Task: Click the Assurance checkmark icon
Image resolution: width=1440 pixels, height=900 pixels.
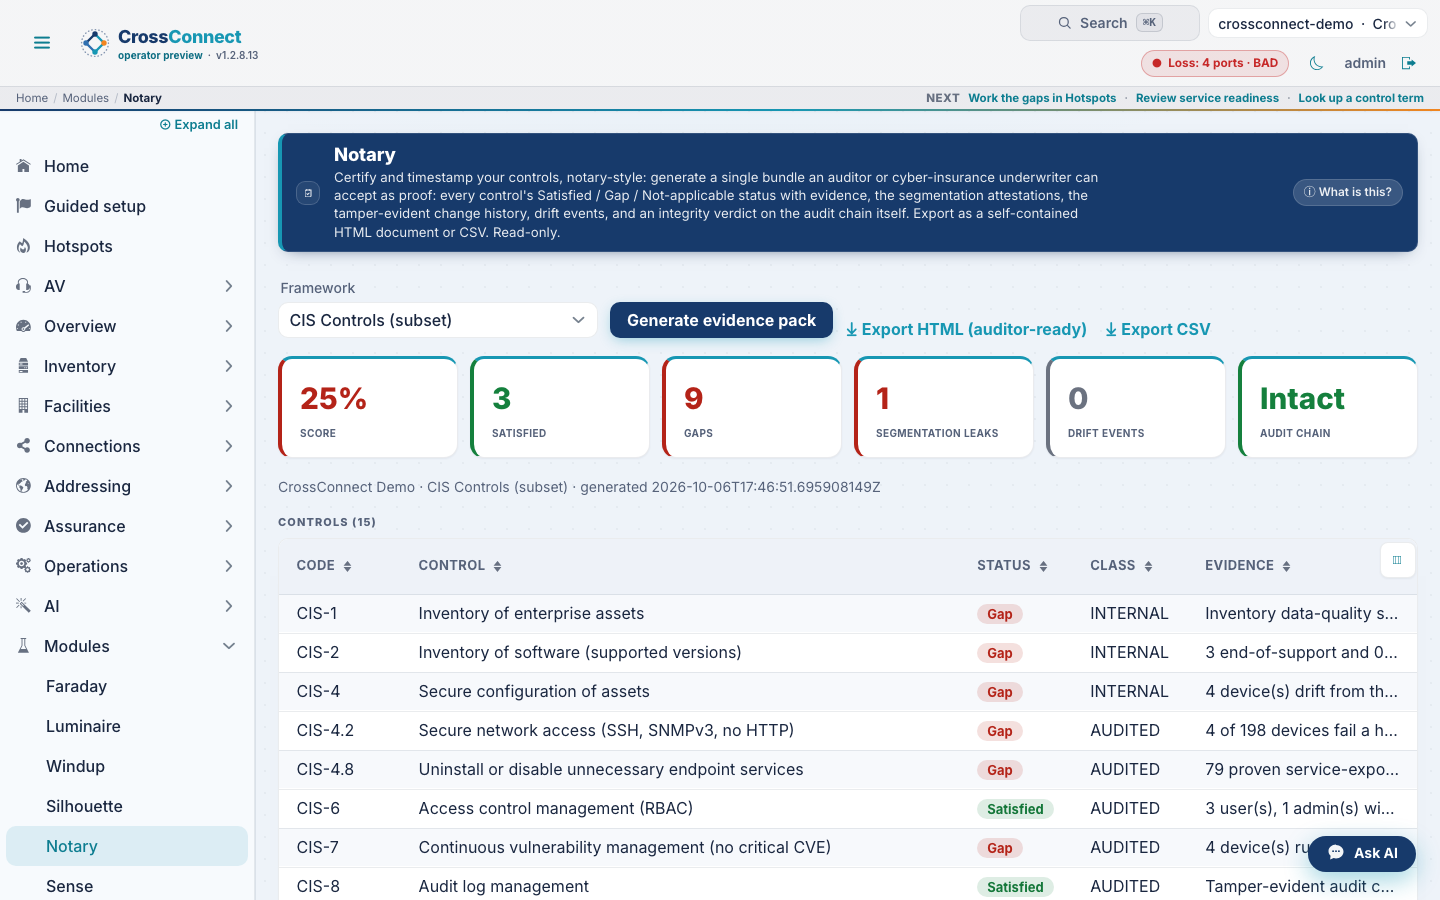Action: pos(24,526)
